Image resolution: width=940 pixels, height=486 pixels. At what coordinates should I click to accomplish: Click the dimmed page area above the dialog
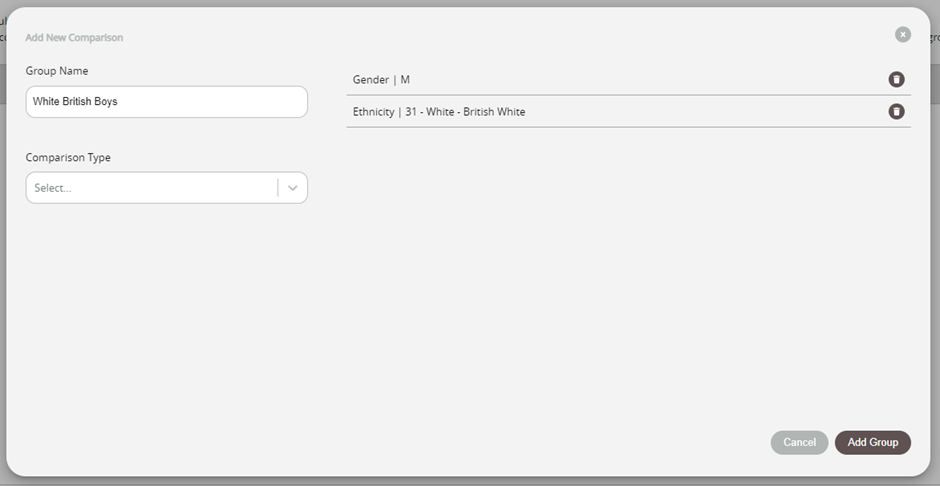(x=470, y=3)
